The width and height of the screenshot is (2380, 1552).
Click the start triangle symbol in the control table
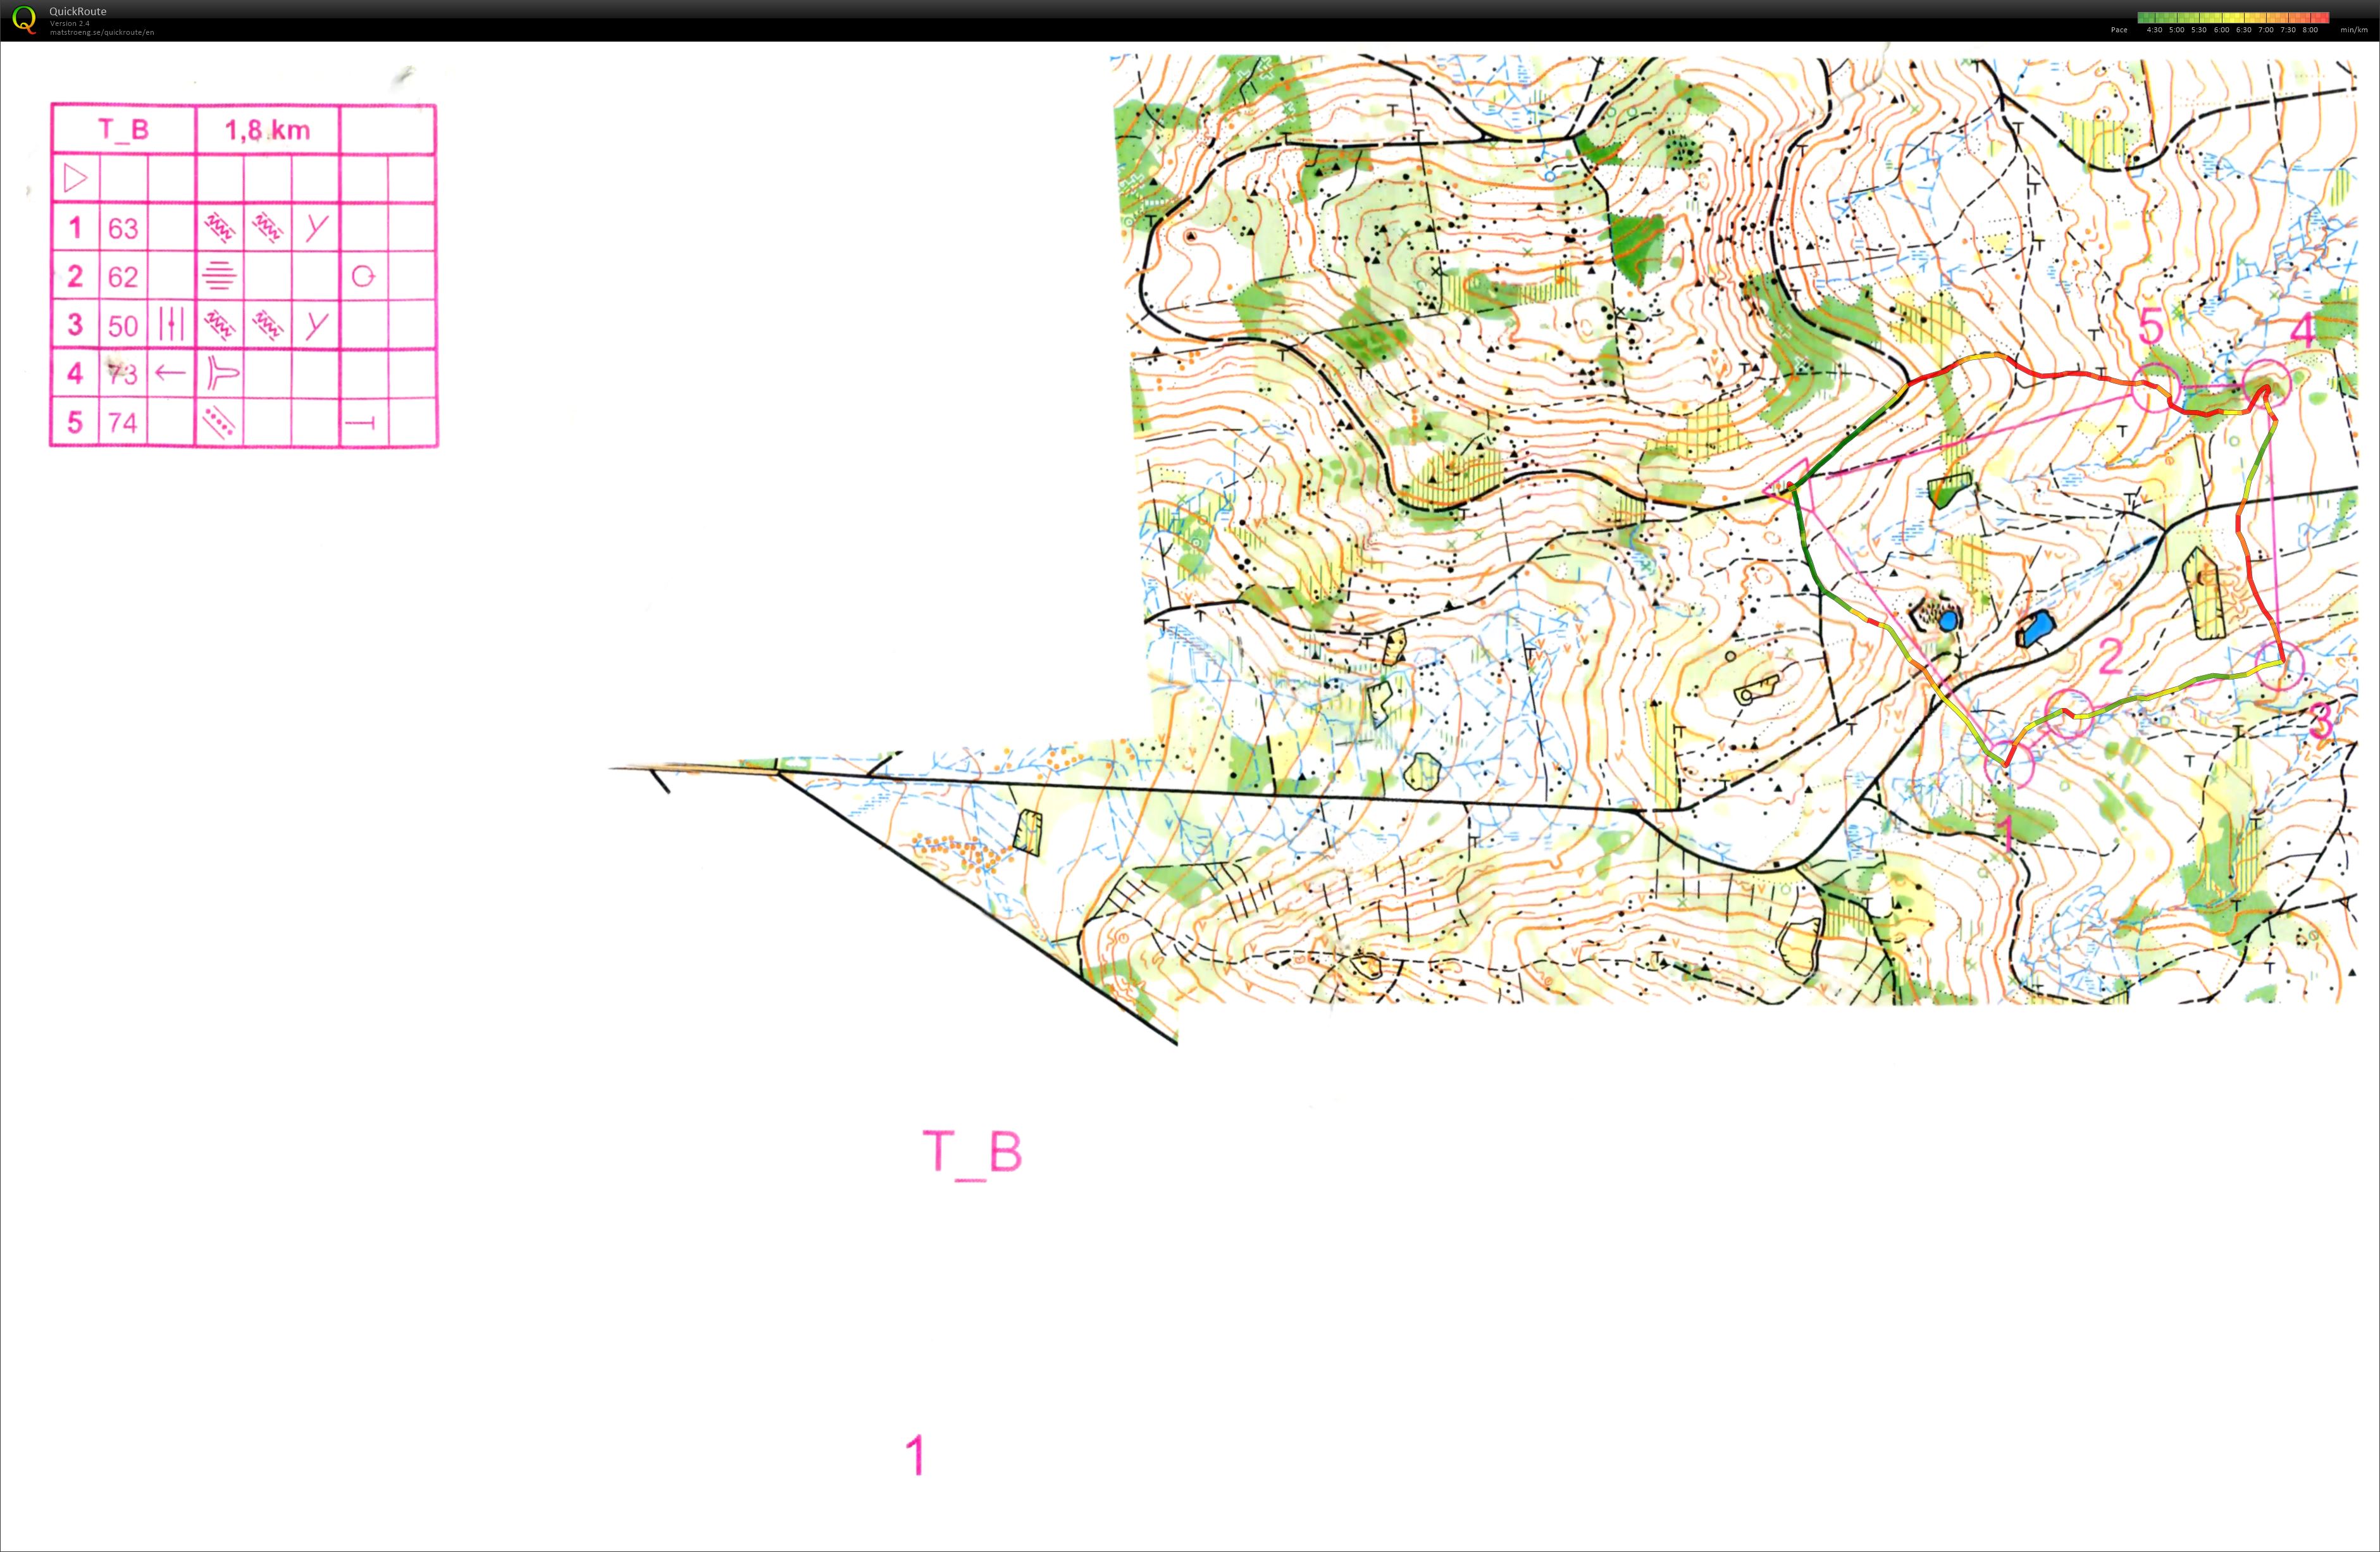point(75,179)
